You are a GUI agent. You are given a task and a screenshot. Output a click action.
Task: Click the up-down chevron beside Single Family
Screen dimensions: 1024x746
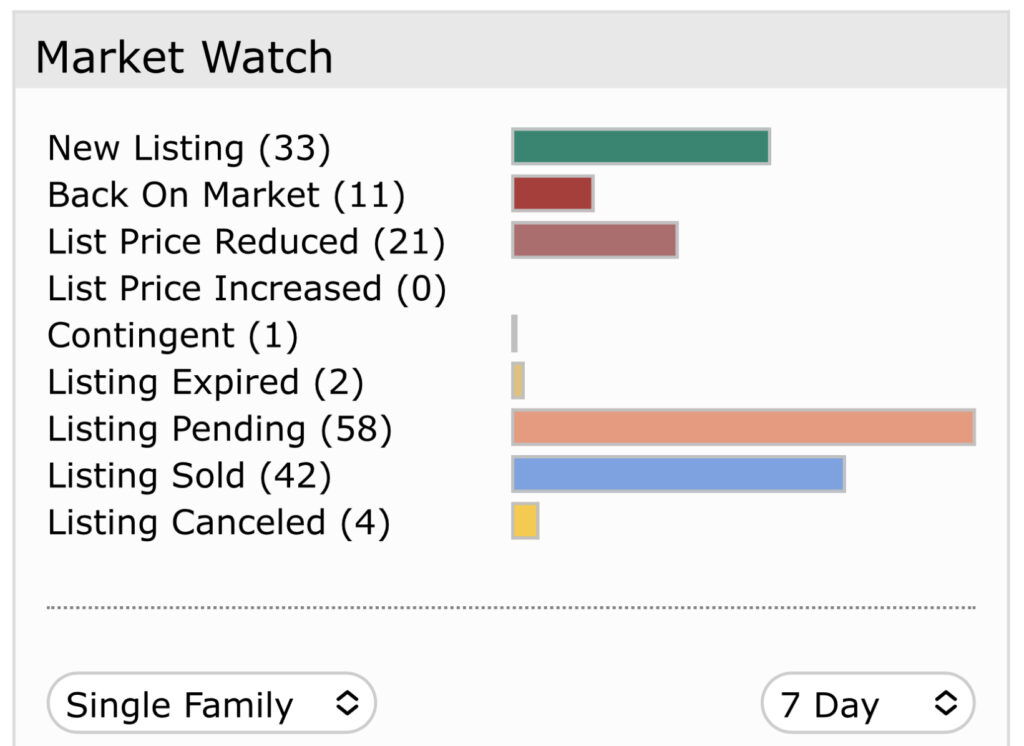click(347, 704)
